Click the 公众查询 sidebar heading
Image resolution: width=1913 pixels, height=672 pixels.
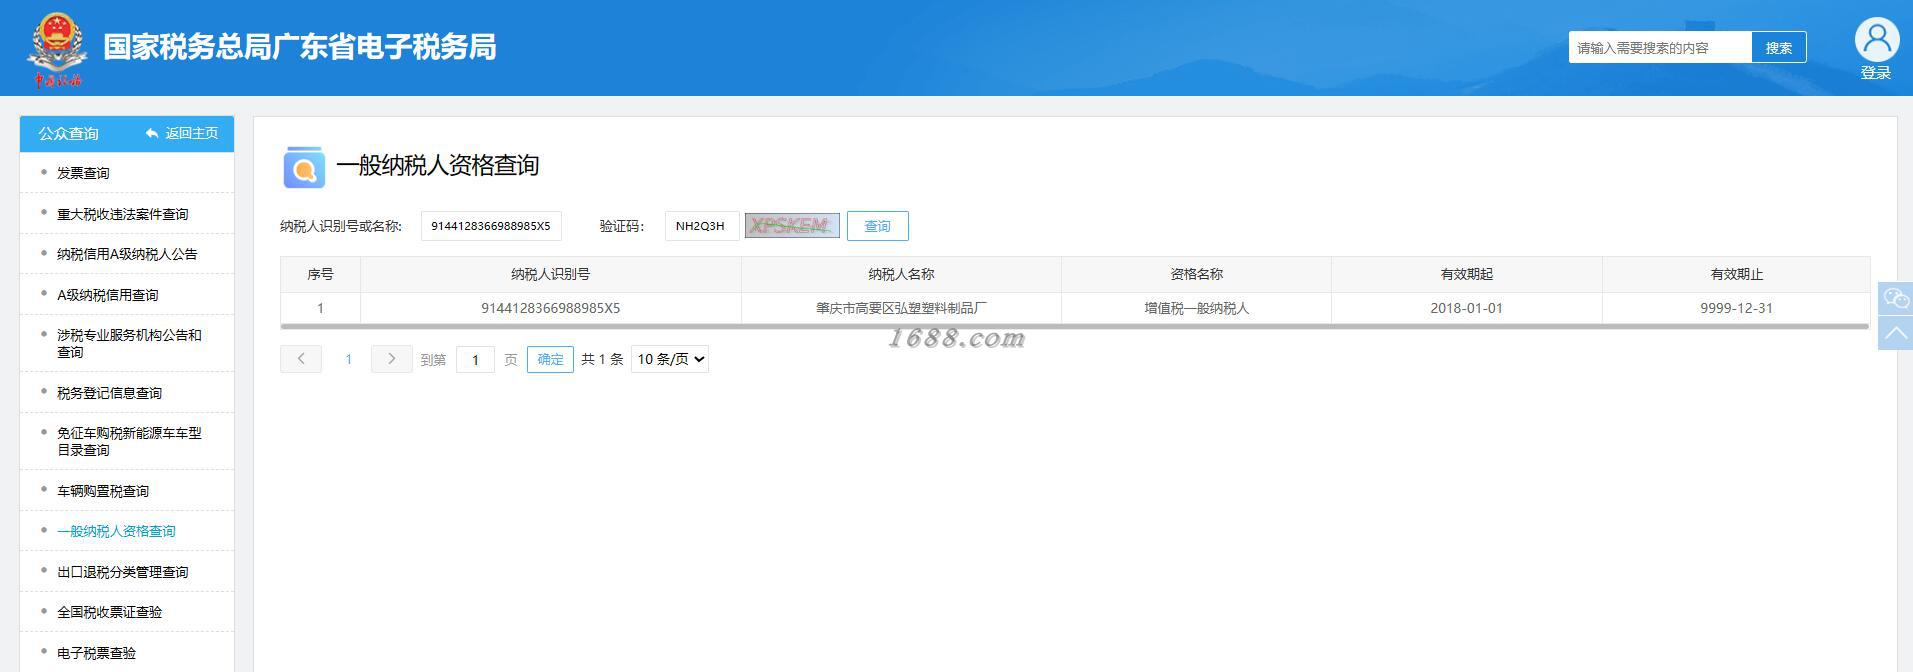pyautogui.click(x=68, y=133)
